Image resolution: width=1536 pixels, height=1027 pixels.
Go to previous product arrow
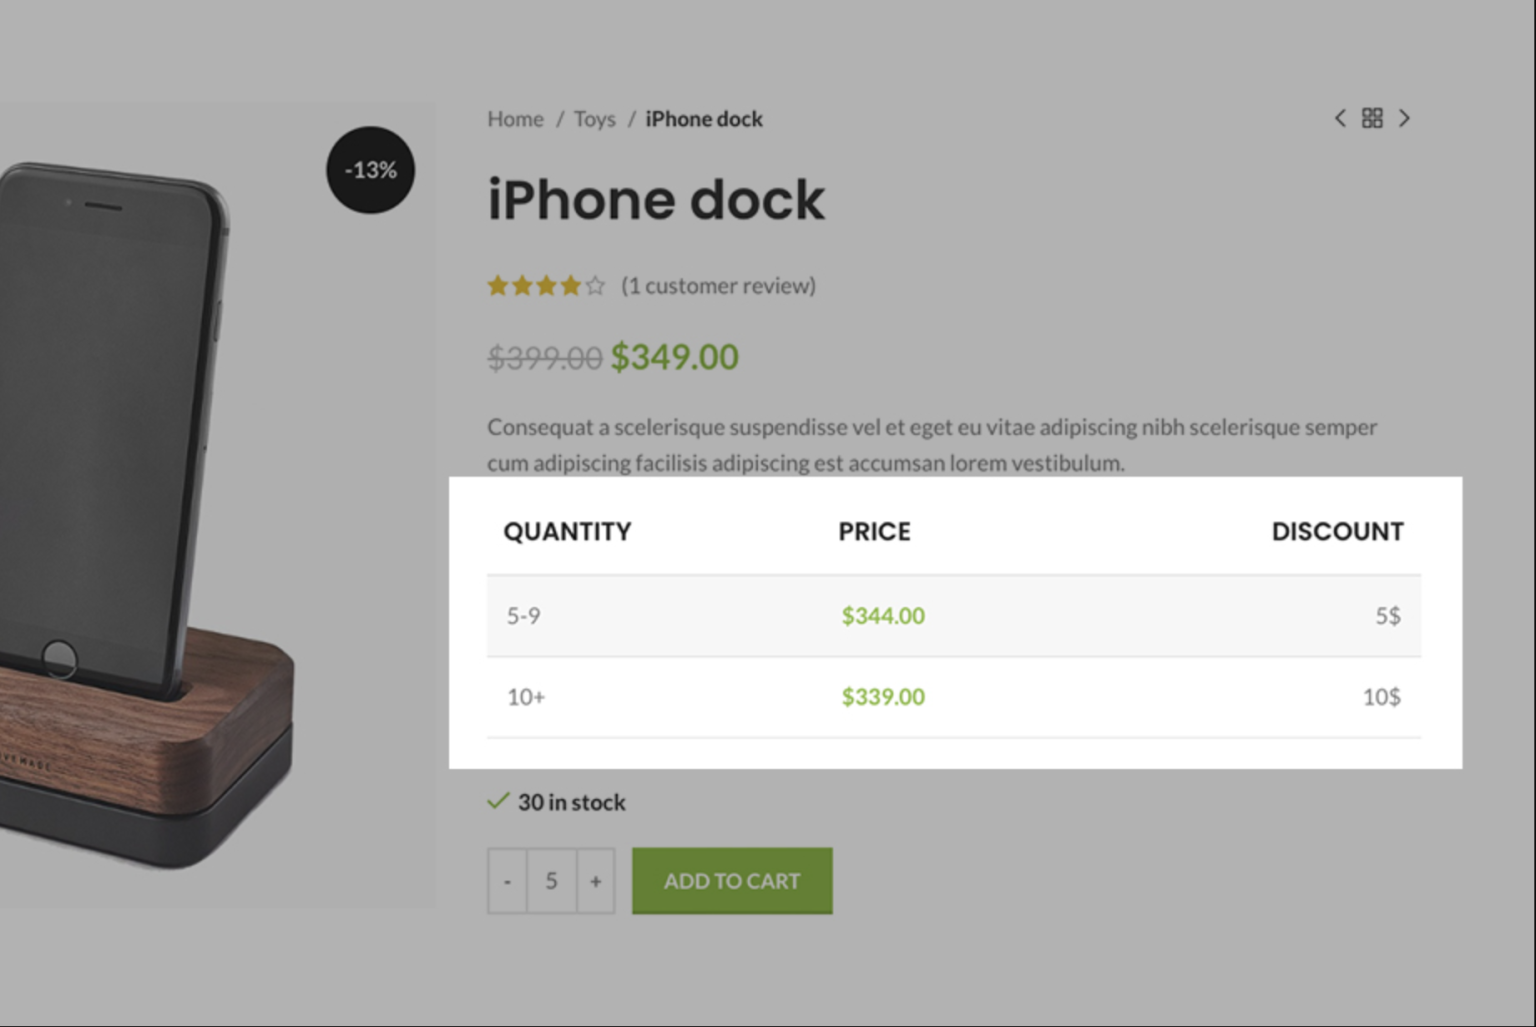pyautogui.click(x=1340, y=118)
